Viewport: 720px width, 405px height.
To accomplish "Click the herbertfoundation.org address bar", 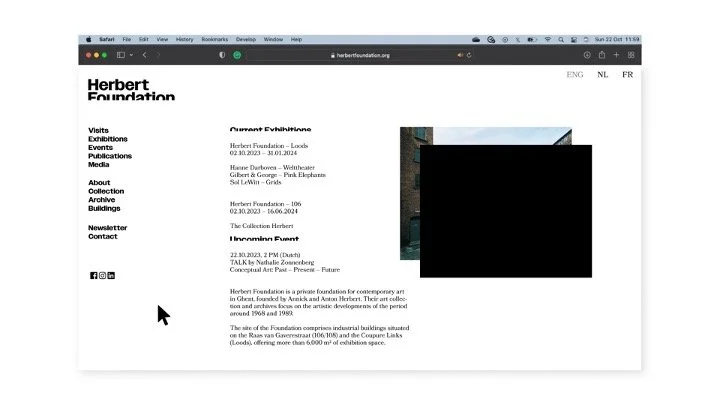I will (x=360, y=55).
